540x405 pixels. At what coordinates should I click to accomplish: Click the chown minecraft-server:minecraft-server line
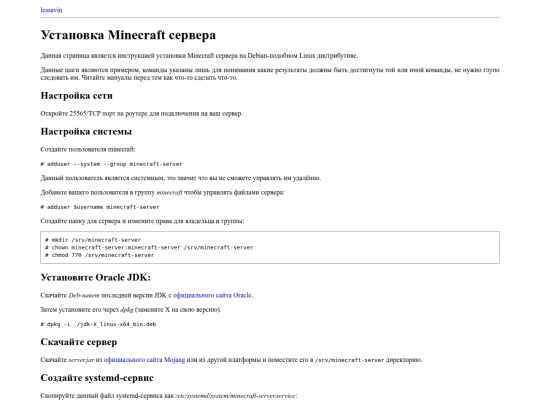click(x=149, y=247)
